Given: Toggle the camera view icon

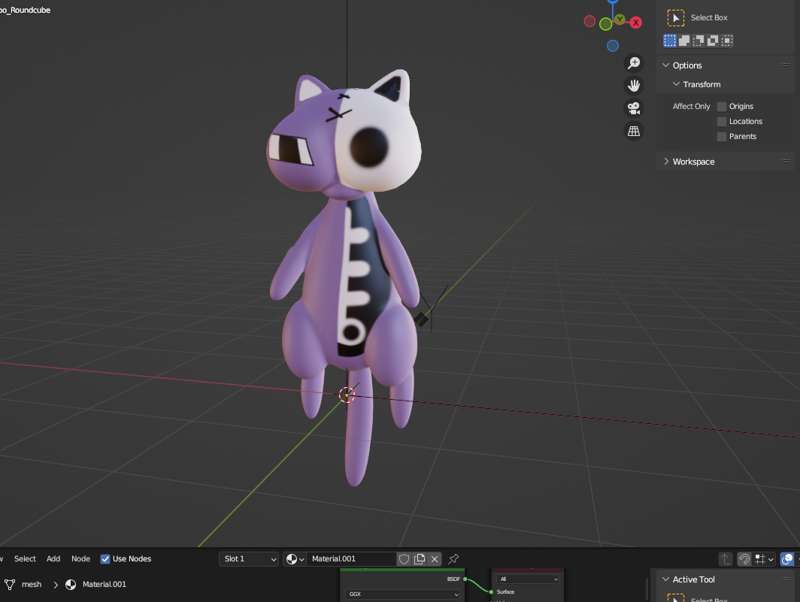Looking at the screenshot, I should pyautogui.click(x=634, y=108).
